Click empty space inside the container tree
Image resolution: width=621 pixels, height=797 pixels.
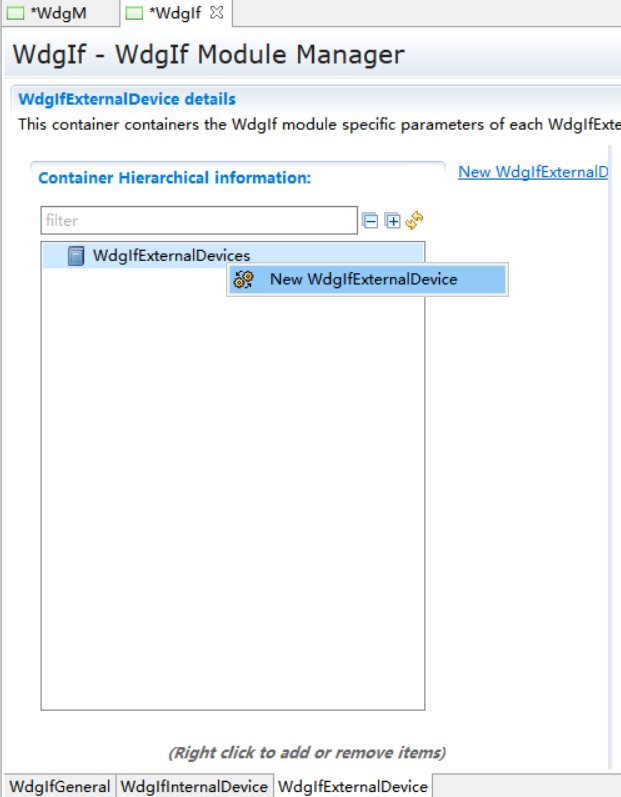click(232, 500)
